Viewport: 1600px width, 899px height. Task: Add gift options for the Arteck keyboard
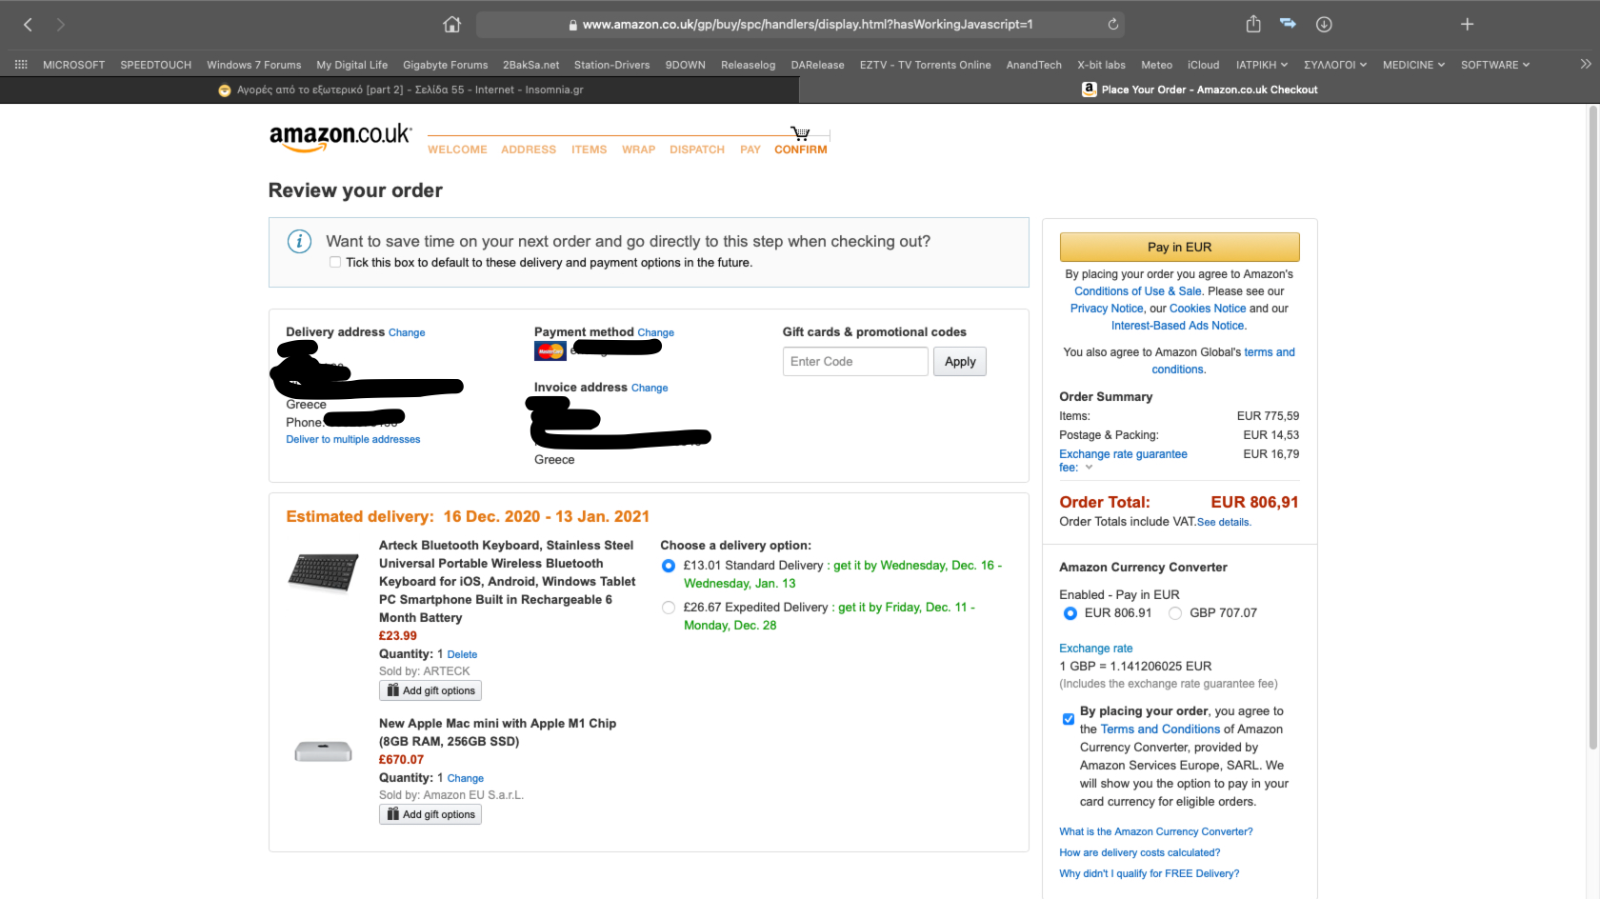click(x=430, y=690)
